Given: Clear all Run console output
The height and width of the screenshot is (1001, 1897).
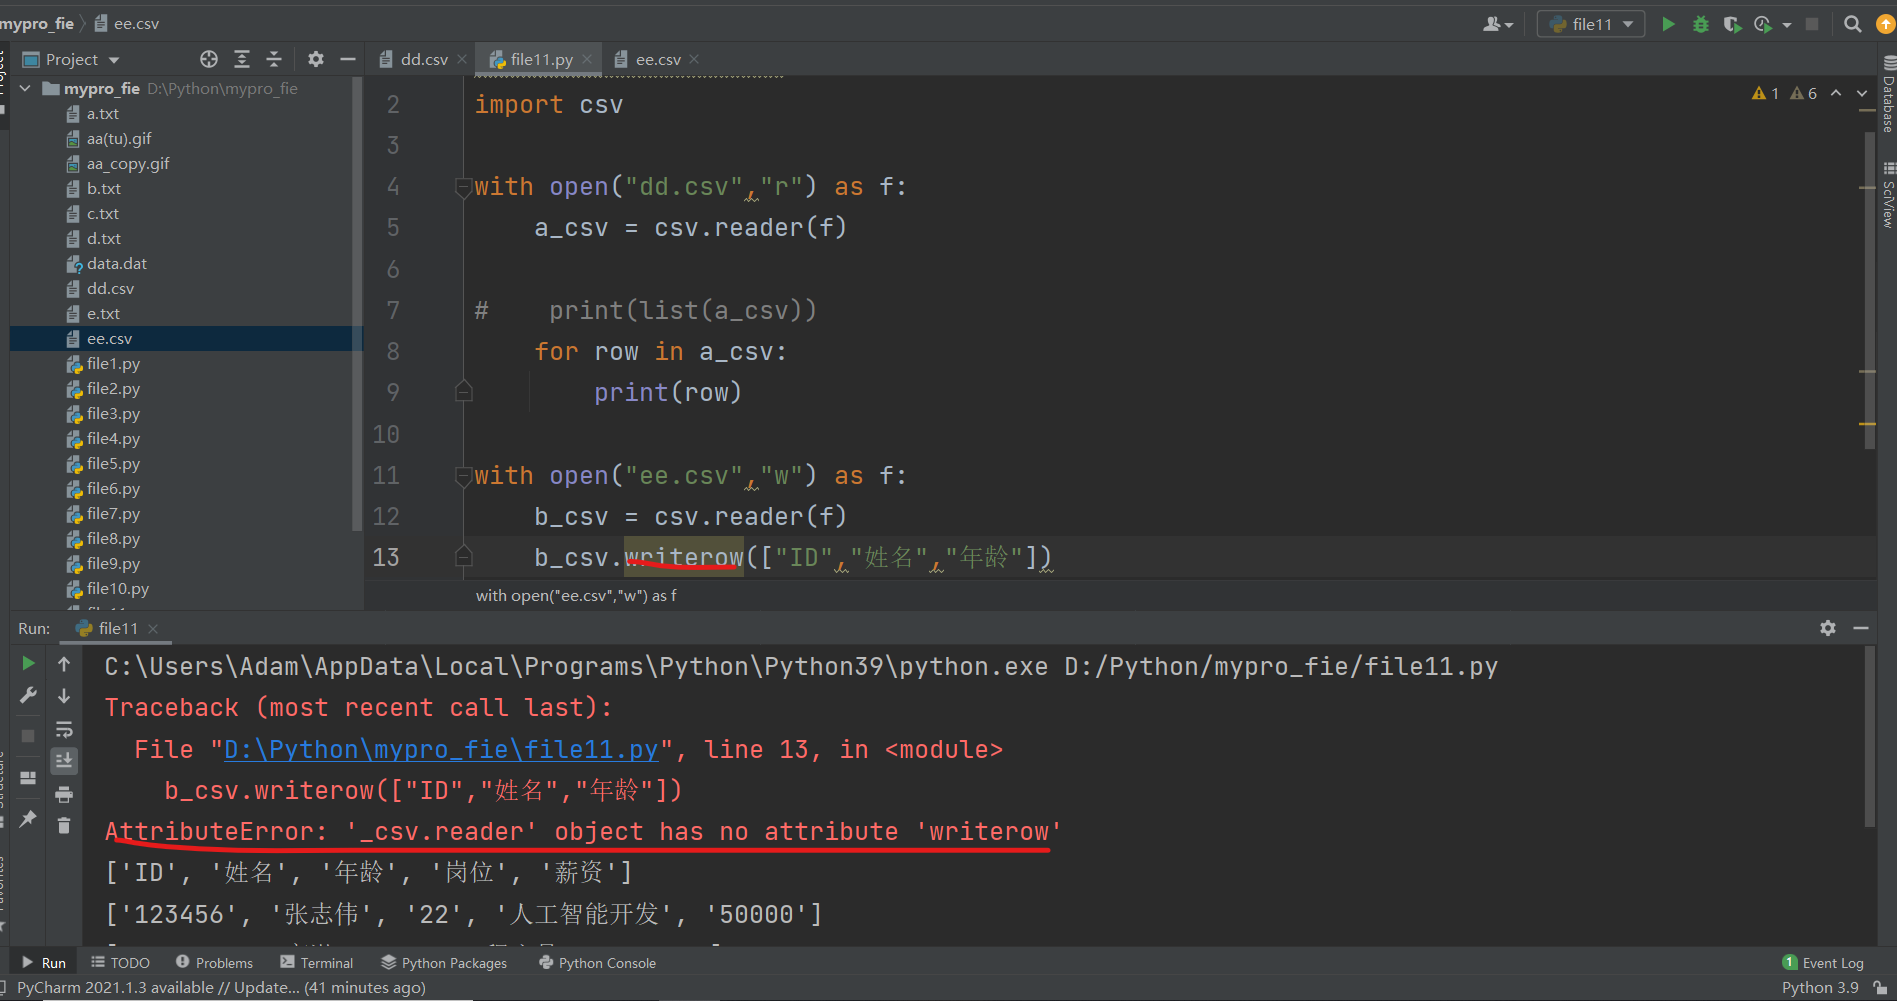Looking at the screenshot, I should [64, 825].
